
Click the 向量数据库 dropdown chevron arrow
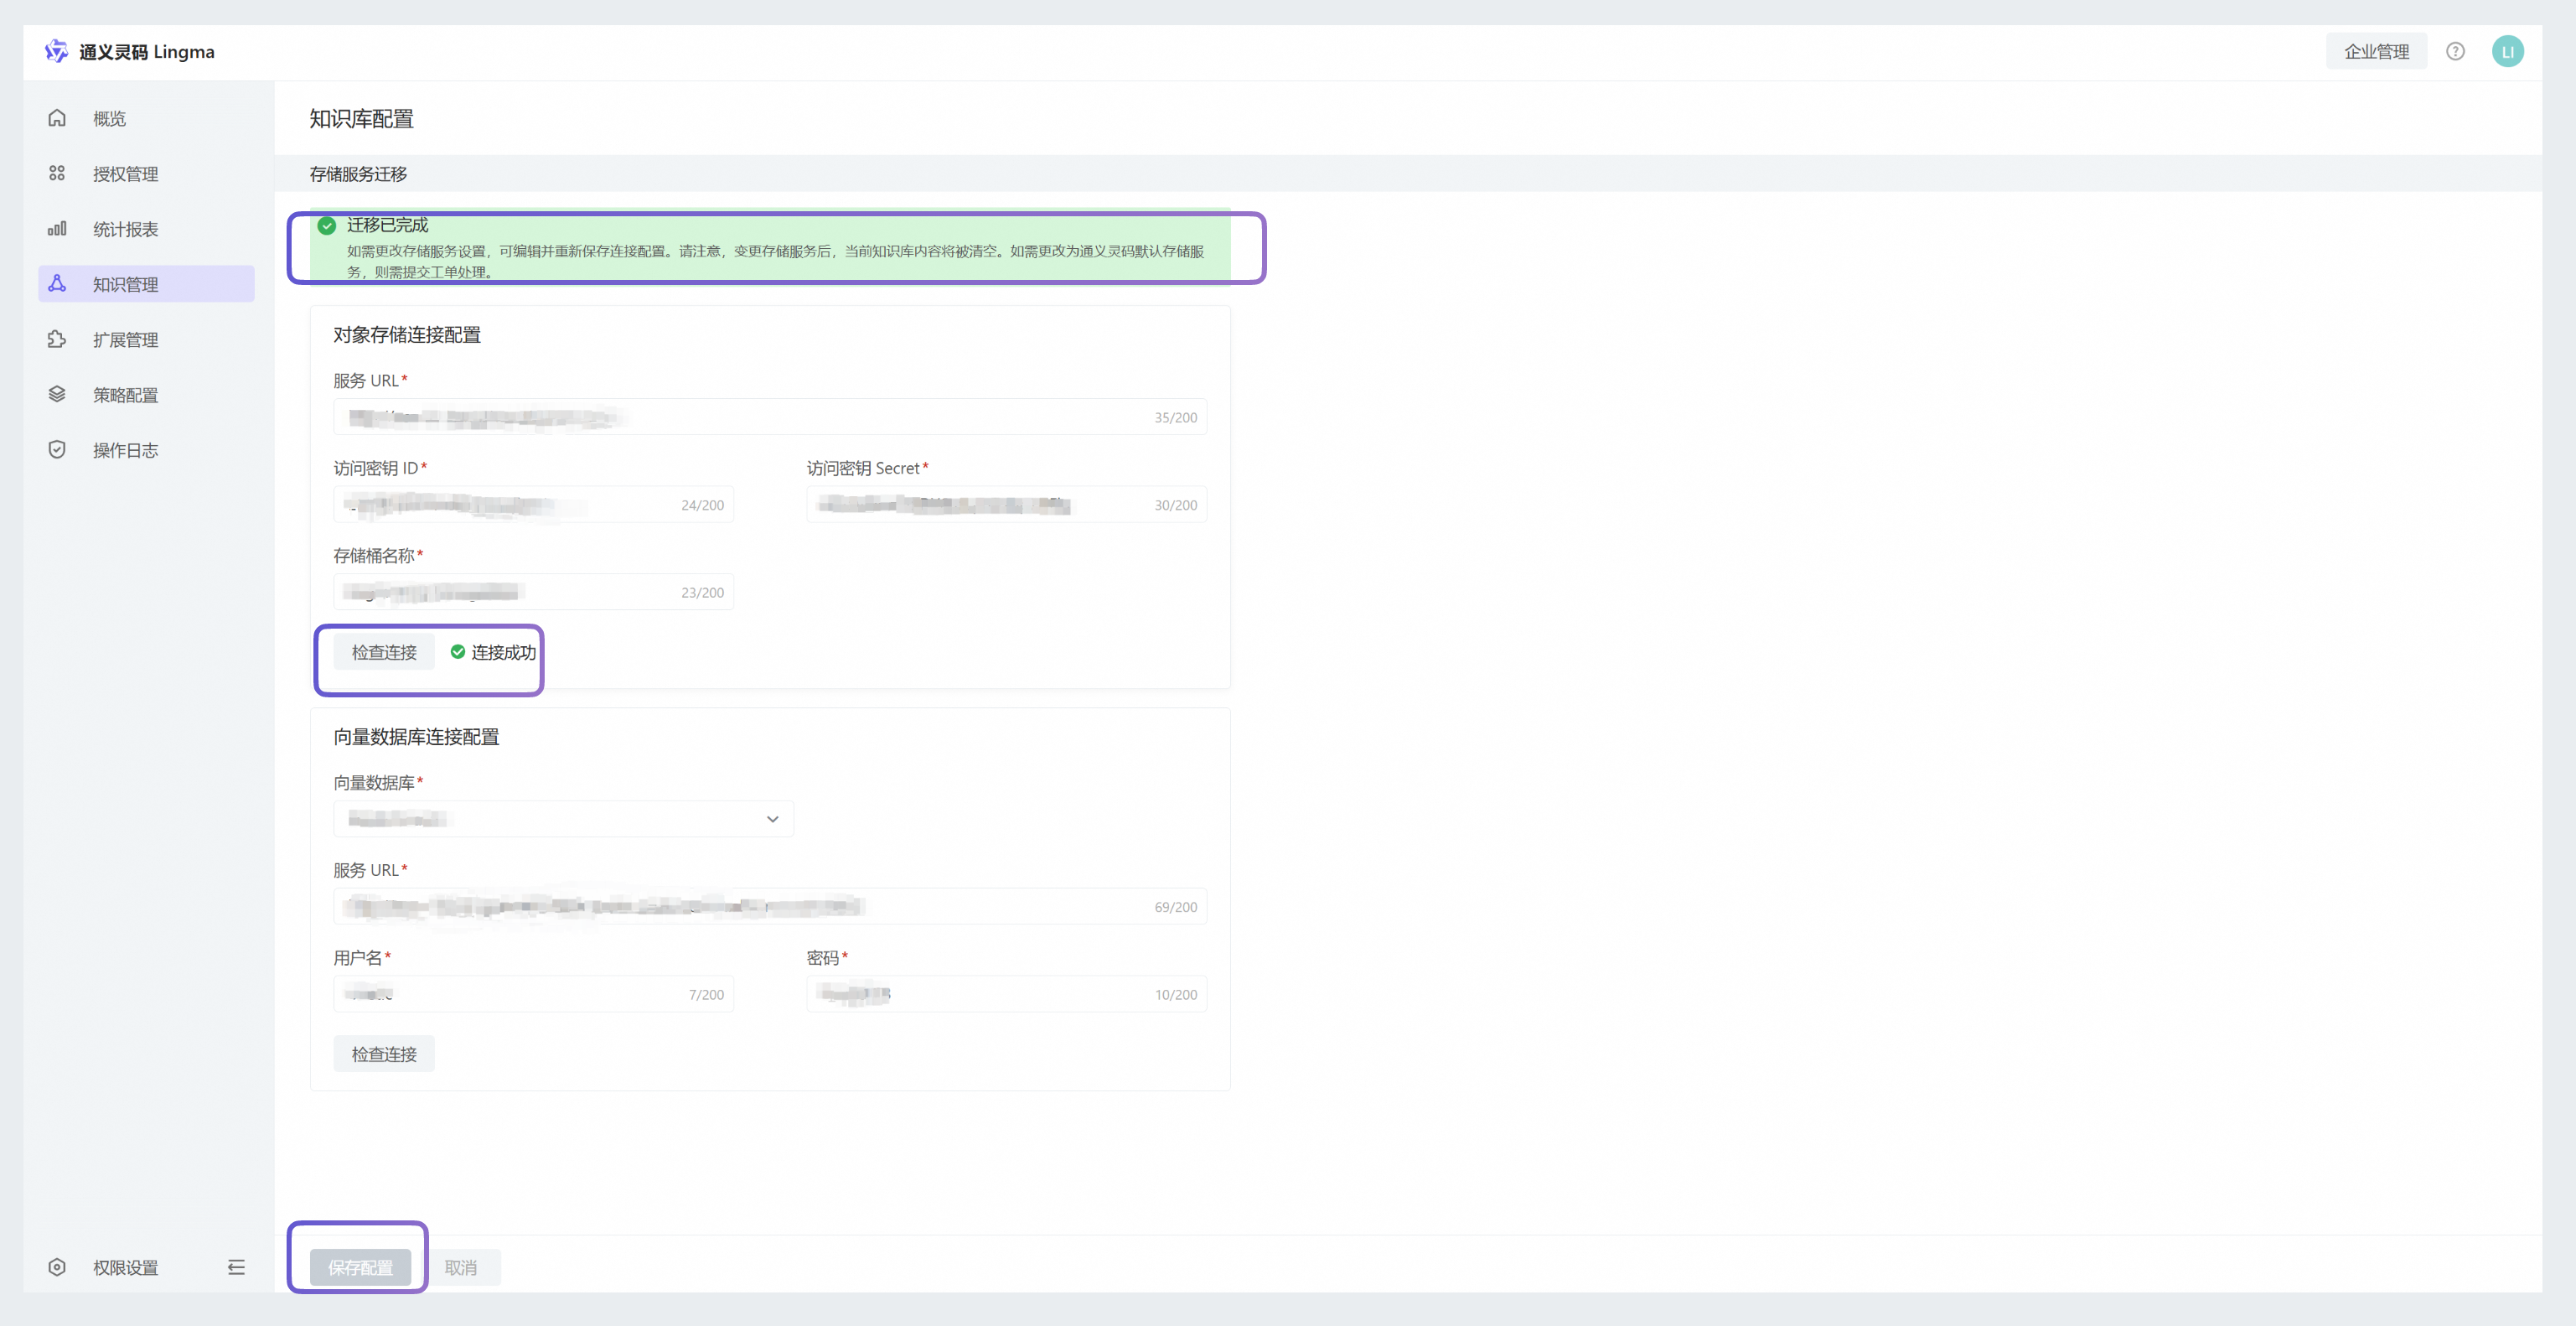pos(772,819)
